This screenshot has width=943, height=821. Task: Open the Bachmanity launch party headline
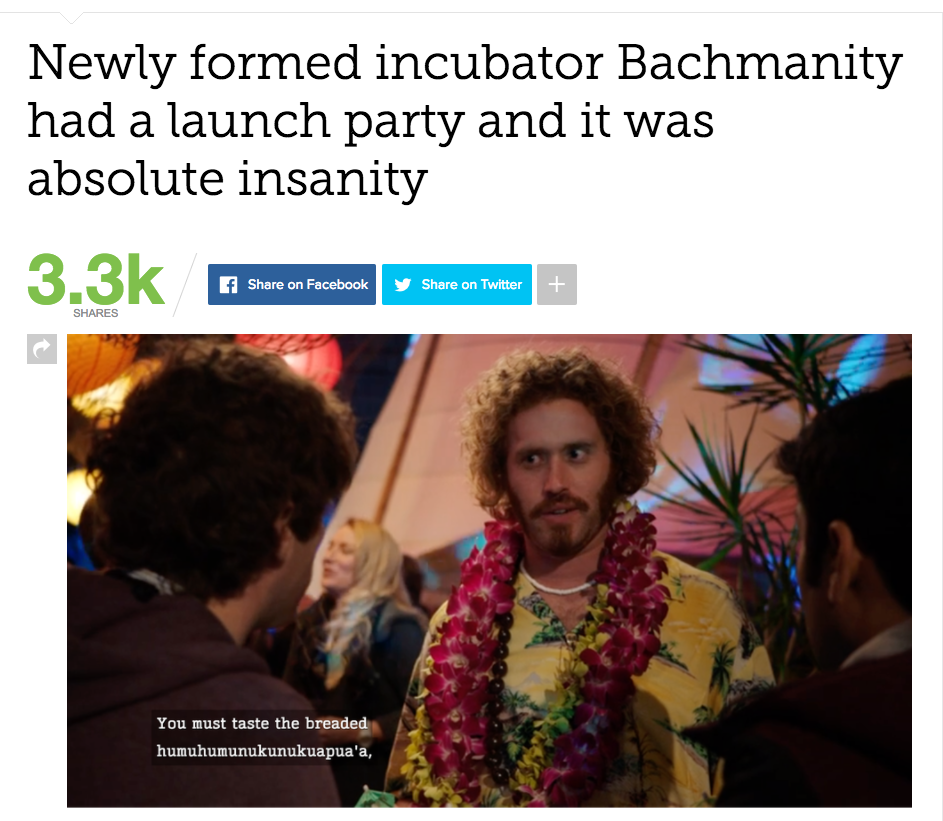465,120
